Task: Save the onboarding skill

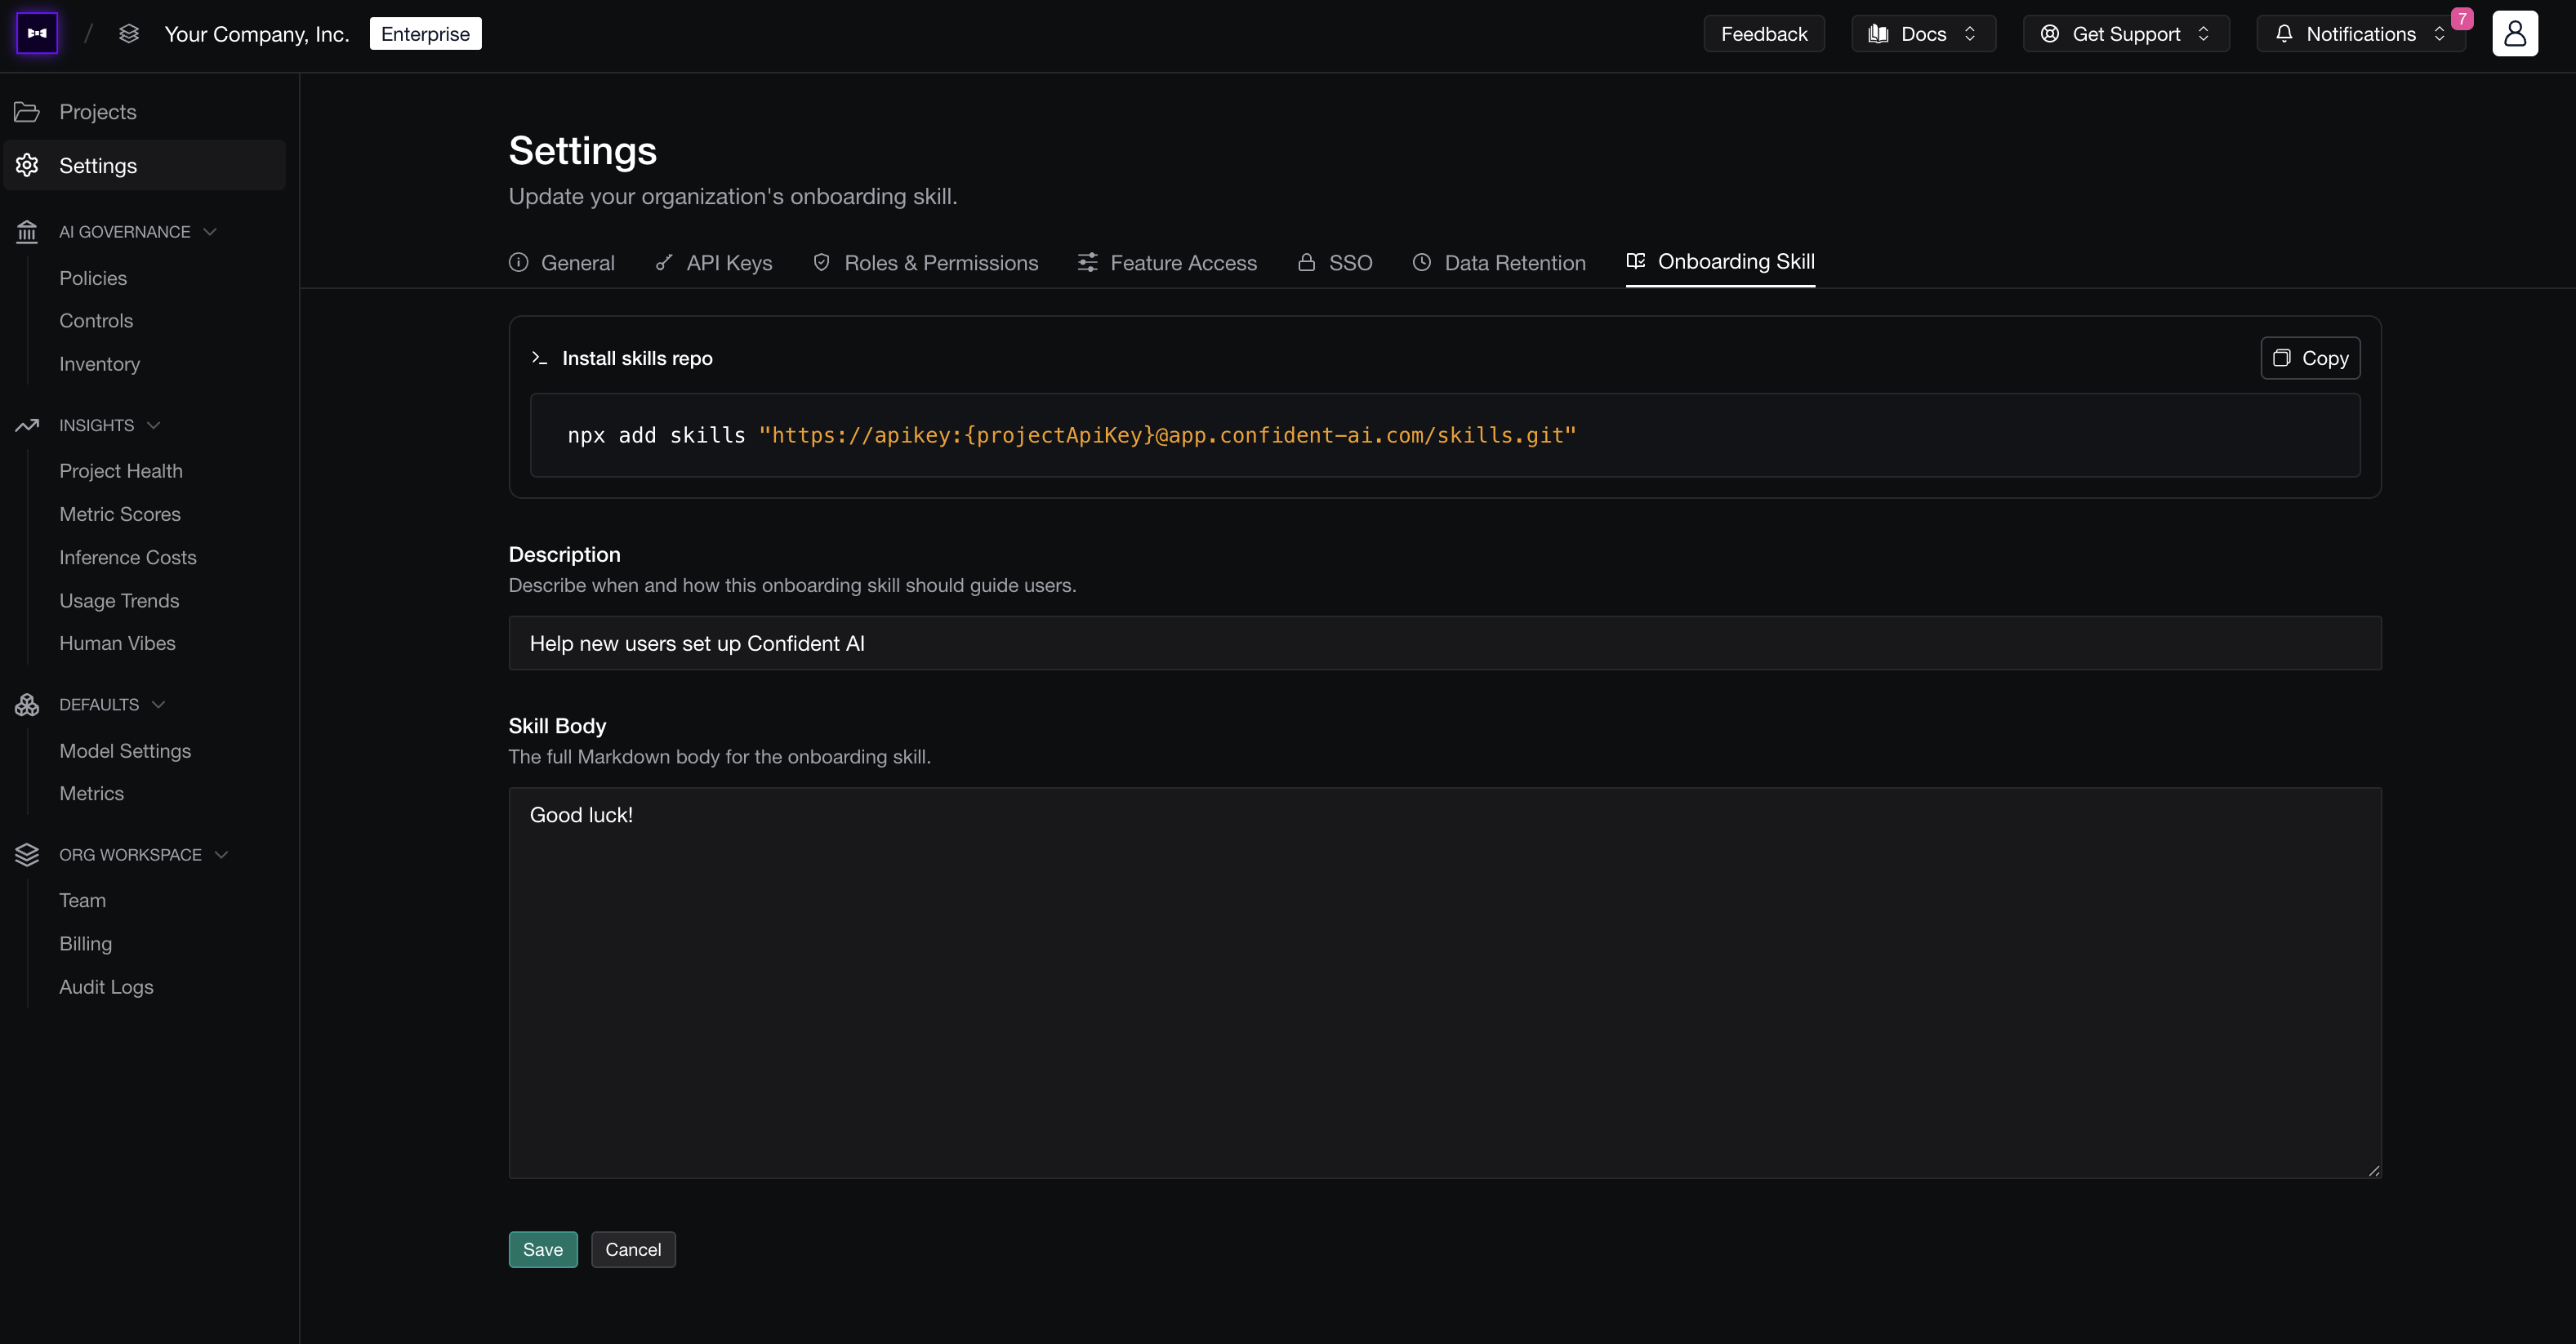Action: coord(543,1249)
